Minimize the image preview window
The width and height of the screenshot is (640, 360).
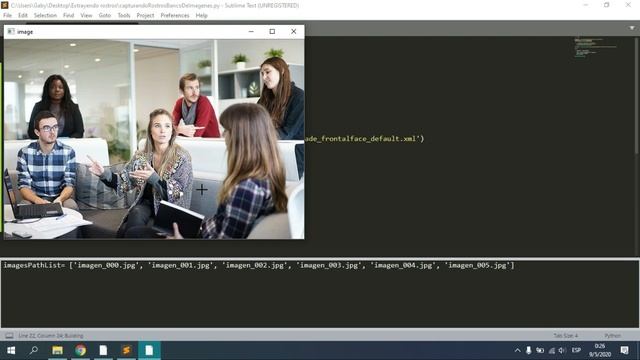pyautogui.click(x=251, y=31)
